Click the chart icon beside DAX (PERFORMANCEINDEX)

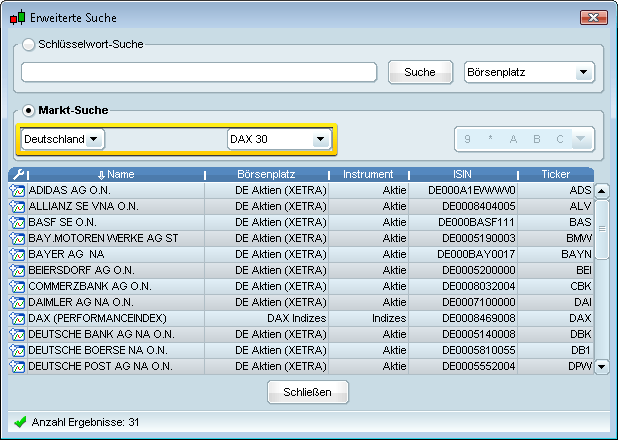click(x=17, y=318)
